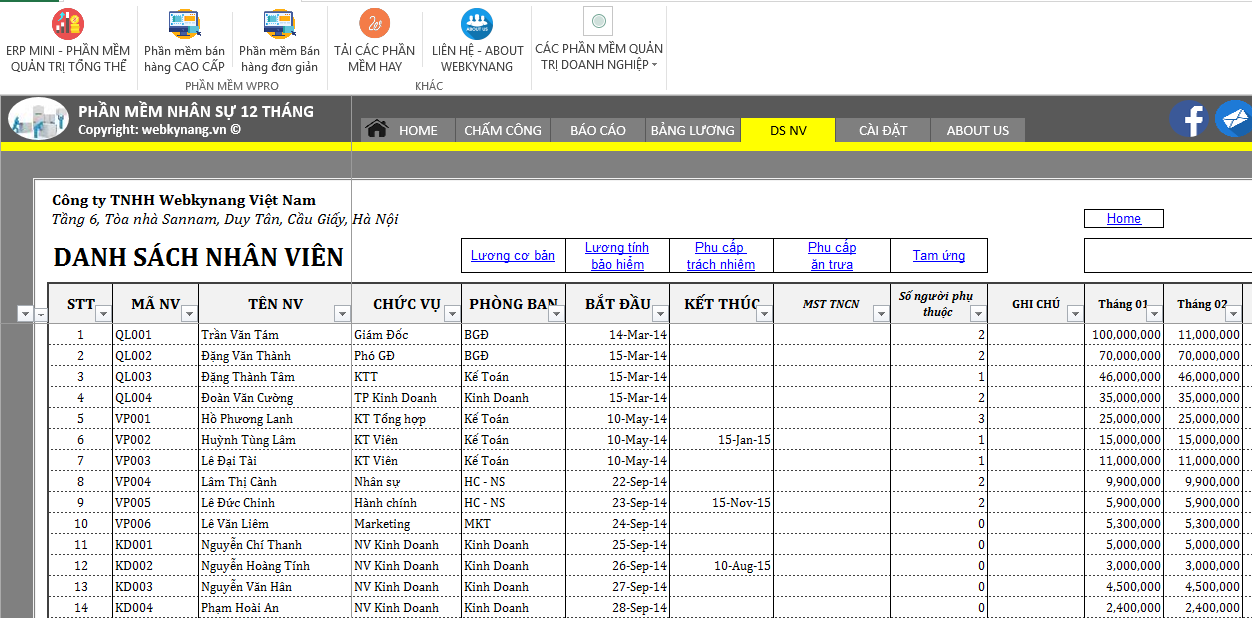Select cell Nguyễn Chí Thanh
This screenshot has height=618, width=1252.
[x=275, y=545]
